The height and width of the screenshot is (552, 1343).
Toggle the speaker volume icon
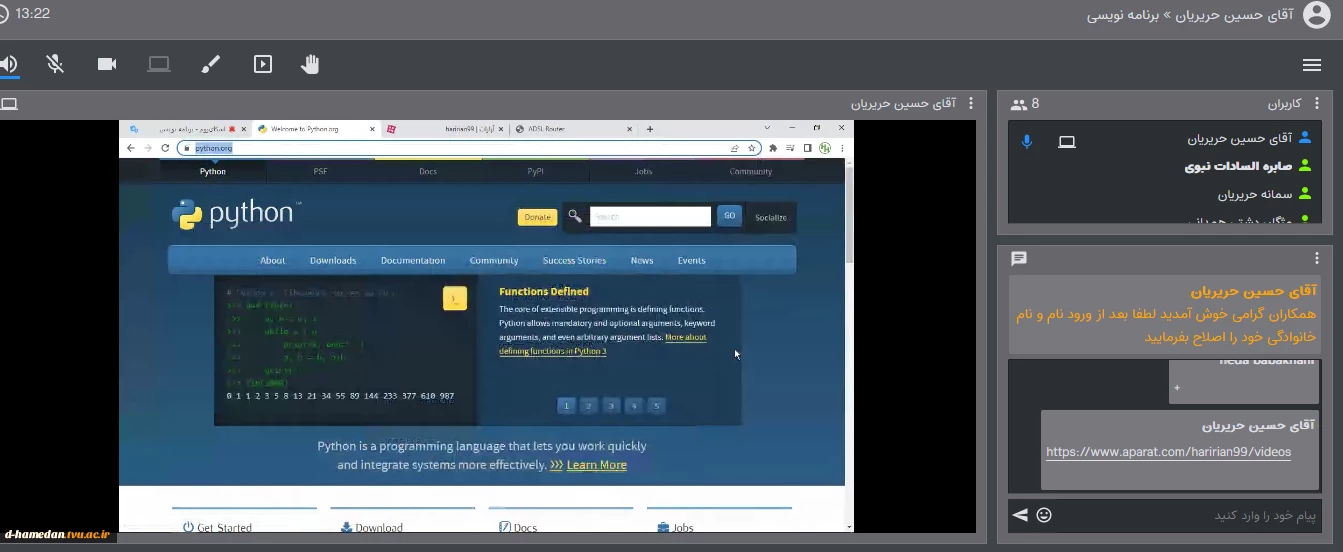pos(8,65)
